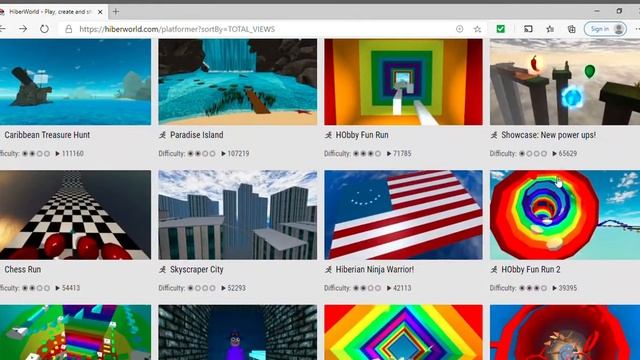Click the HObby Fun Run title link
This screenshot has height=360, width=640.
tap(362, 135)
